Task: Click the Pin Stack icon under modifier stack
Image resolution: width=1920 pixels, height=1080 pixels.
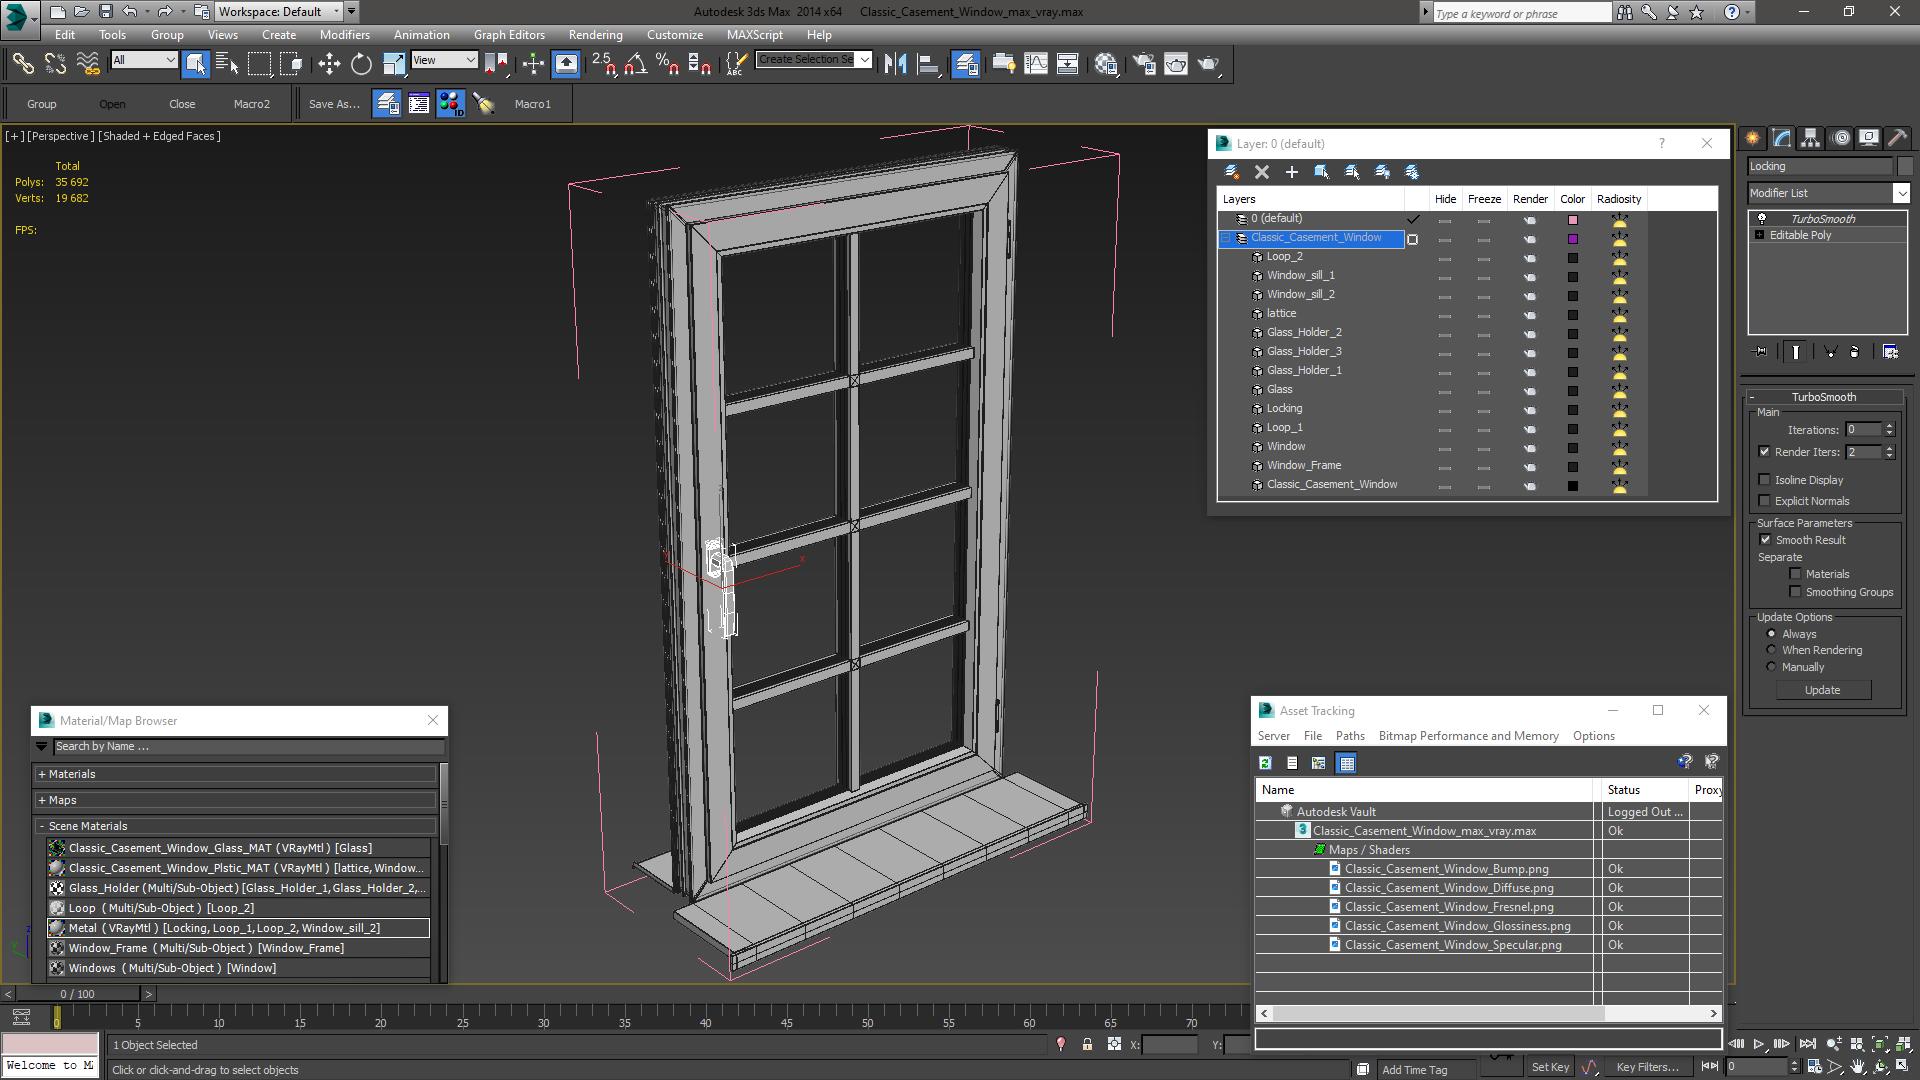Action: point(1762,352)
